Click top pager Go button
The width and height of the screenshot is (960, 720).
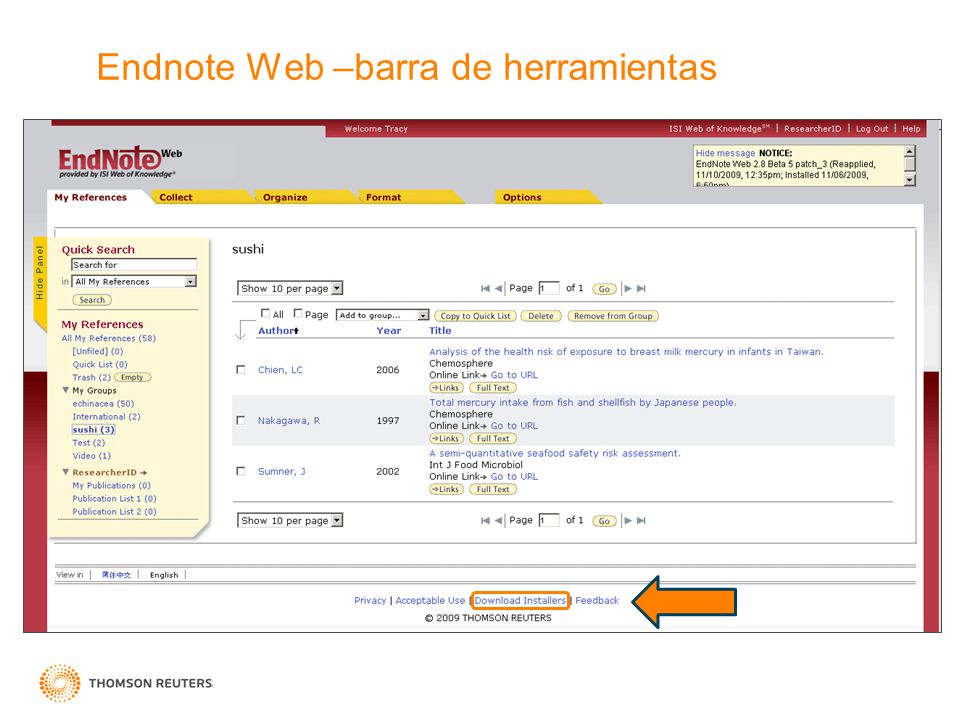coord(604,289)
